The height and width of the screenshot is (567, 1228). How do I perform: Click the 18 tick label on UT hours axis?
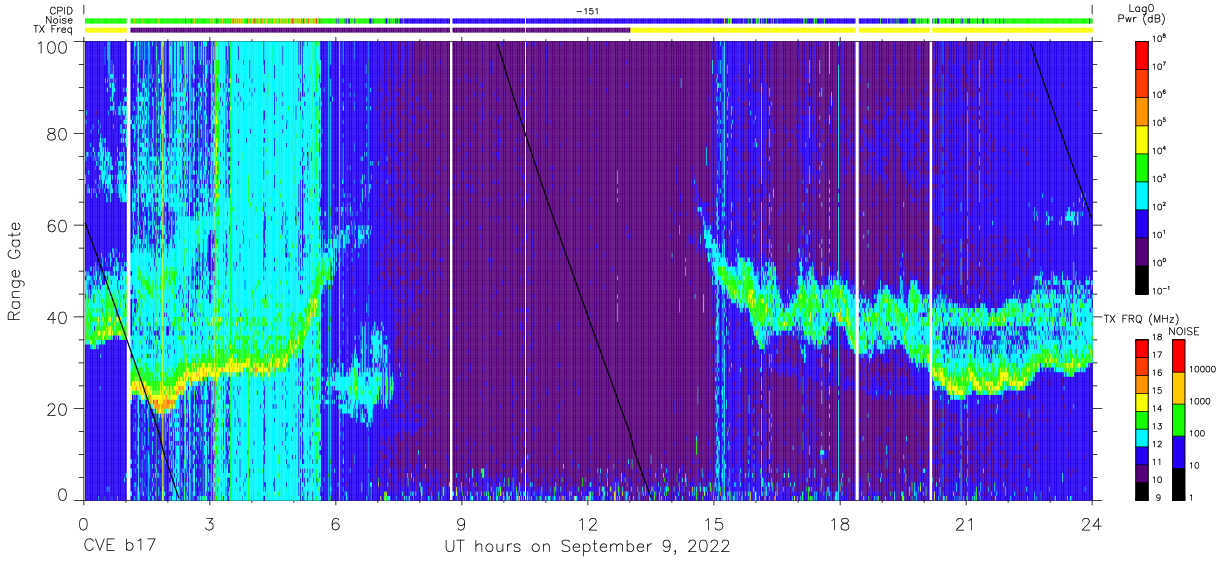840,525
